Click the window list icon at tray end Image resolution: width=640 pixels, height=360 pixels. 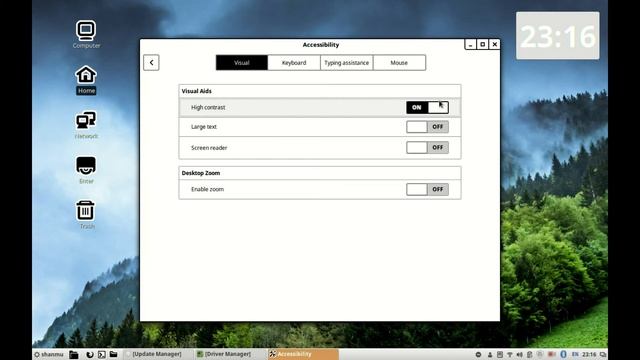[x=603, y=355]
